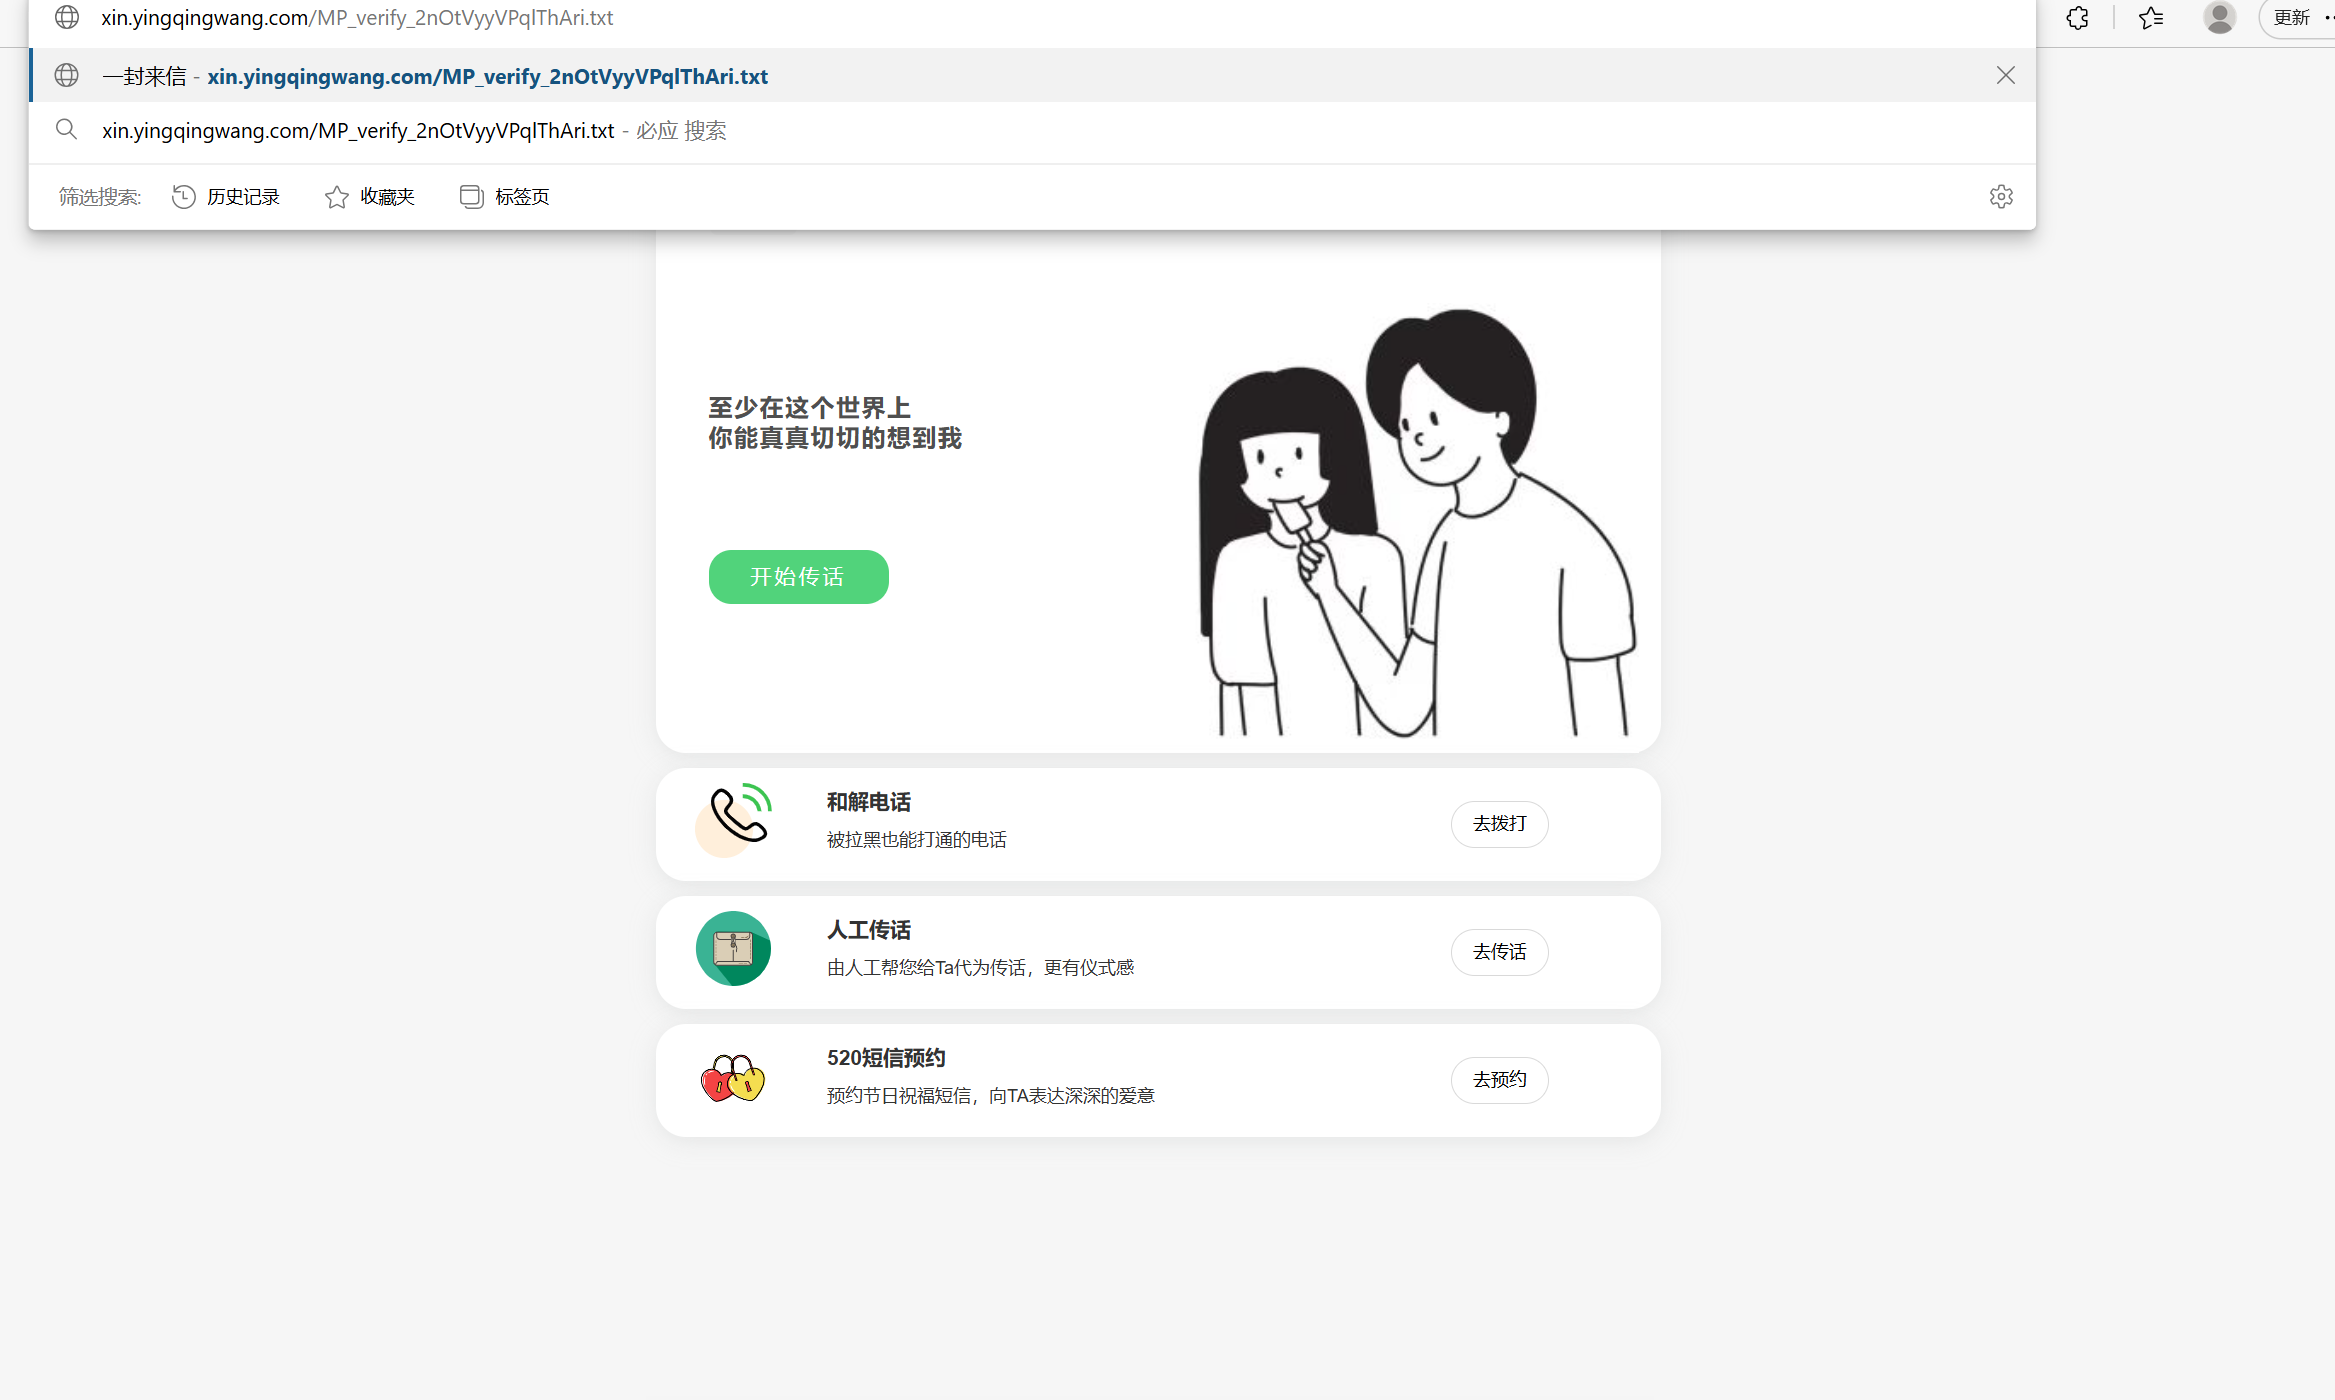Click the extensions puzzle icon

[x=2077, y=18]
